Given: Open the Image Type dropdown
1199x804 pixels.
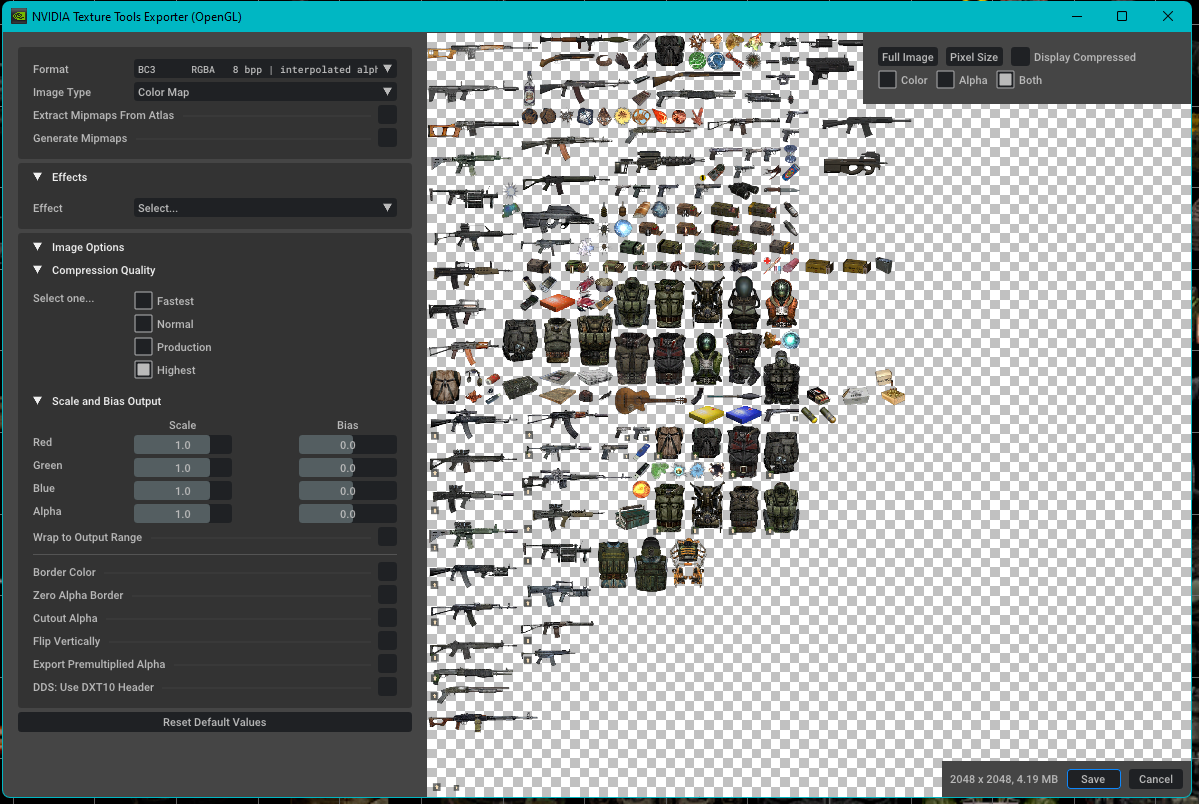Looking at the screenshot, I should [265, 92].
